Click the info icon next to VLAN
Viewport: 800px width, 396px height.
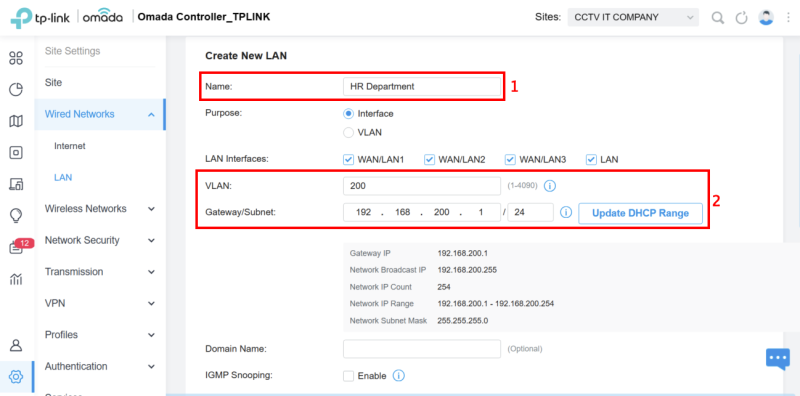(549, 186)
